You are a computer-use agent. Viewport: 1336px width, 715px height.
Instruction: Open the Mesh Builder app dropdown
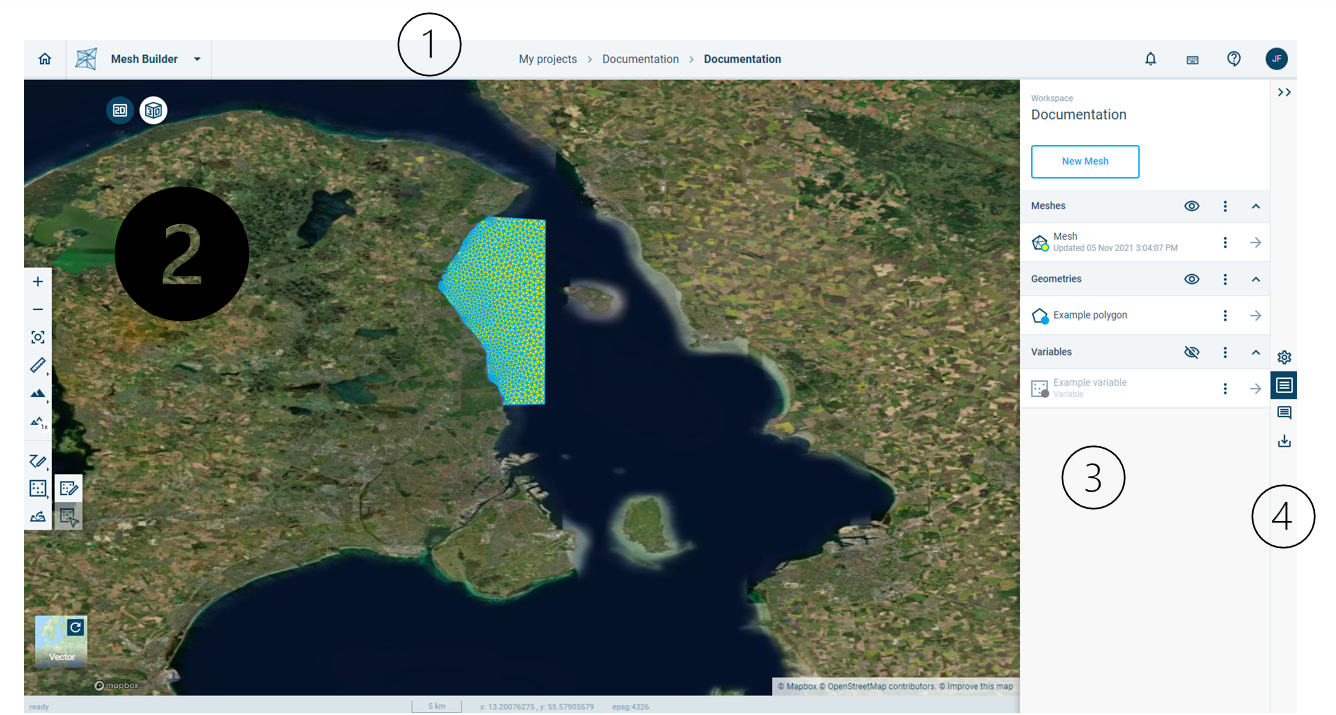coord(197,59)
